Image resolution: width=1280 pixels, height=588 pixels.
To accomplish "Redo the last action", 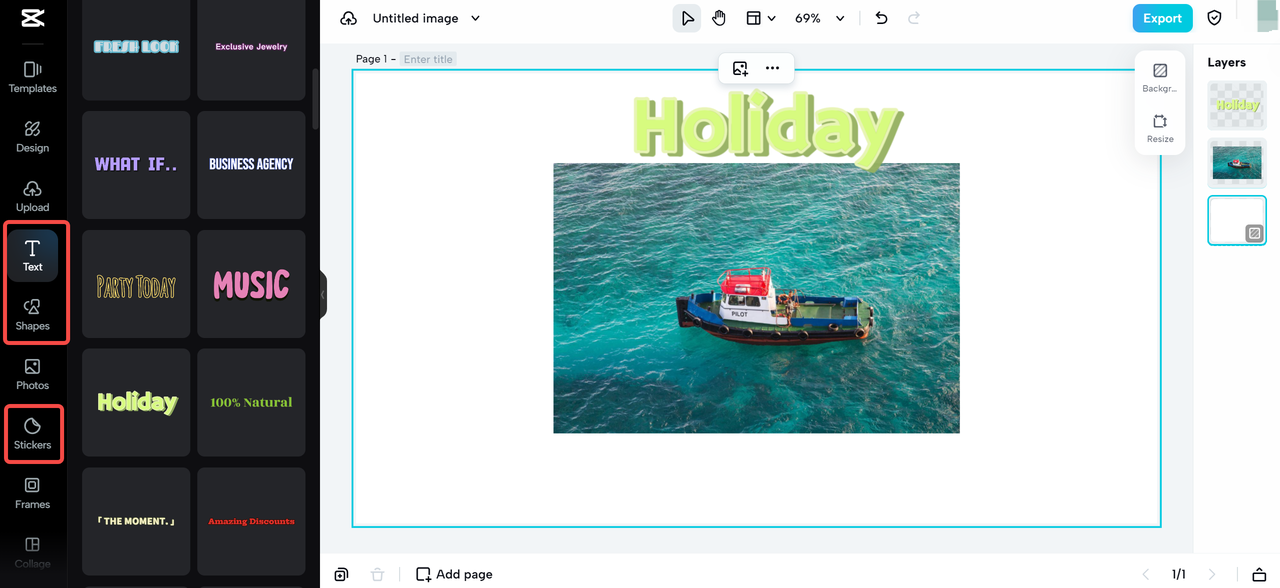I will (913, 18).
